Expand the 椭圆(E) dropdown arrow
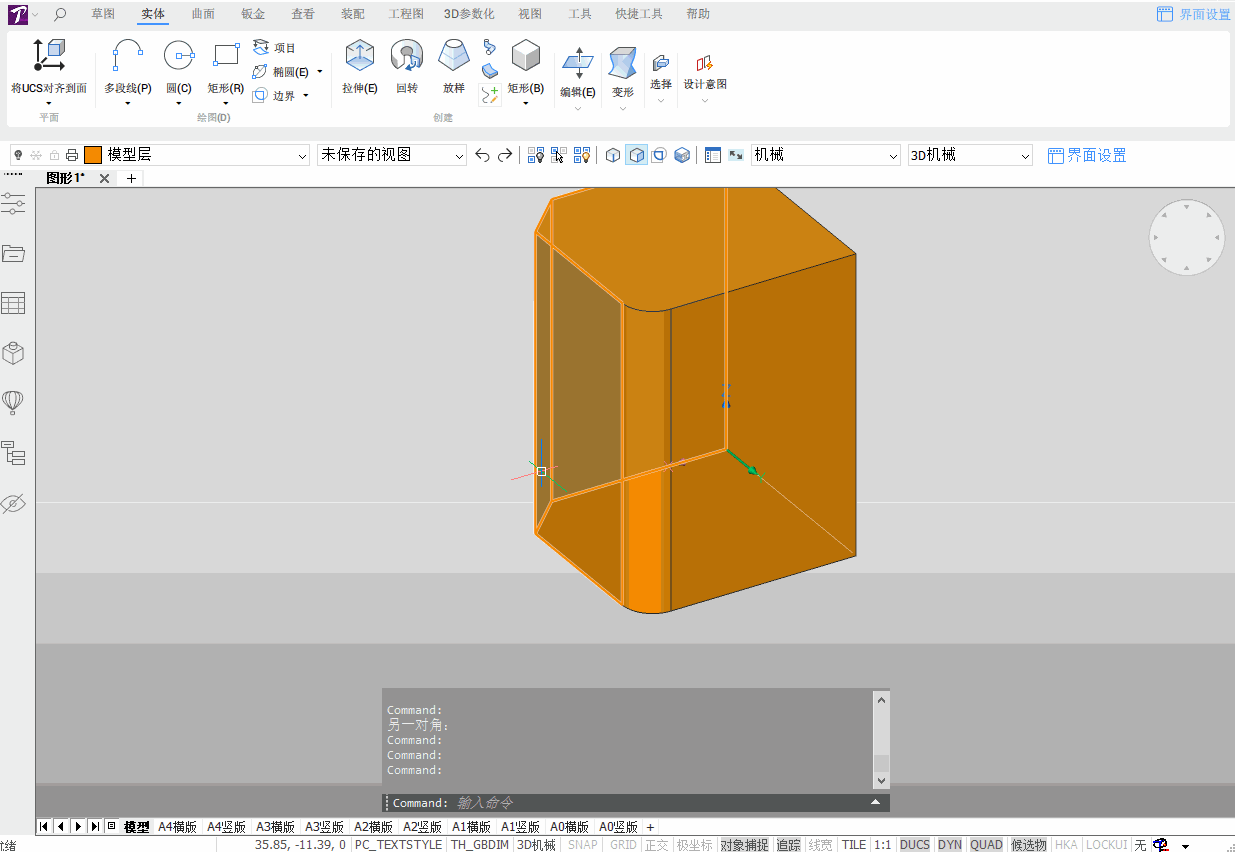This screenshot has height=852, width=1235. pyautogui.click(x=320, y=72)
